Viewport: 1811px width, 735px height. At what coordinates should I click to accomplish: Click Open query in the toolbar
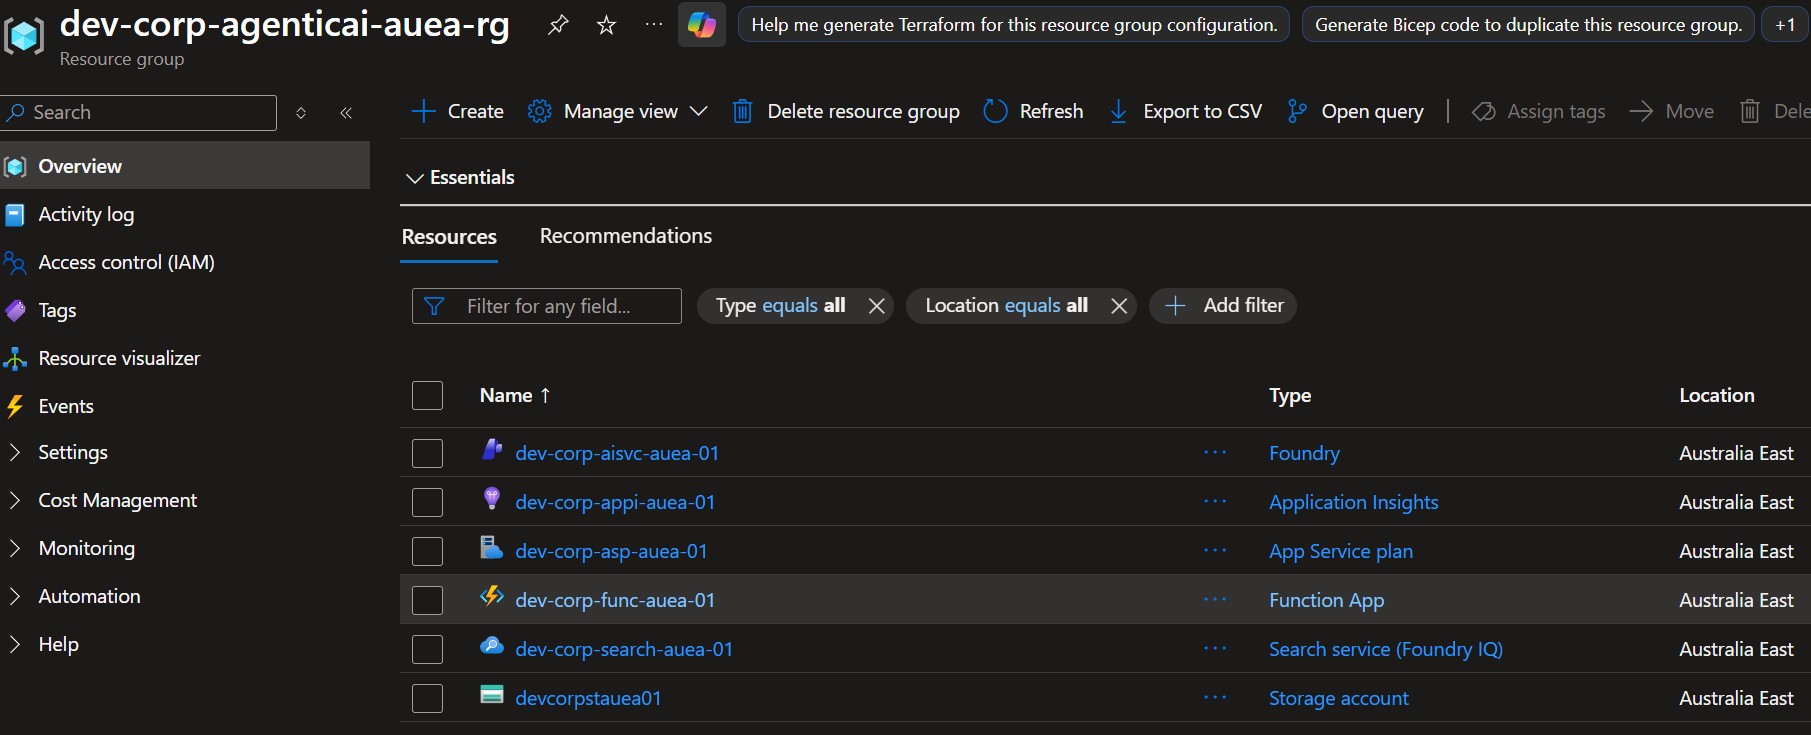coord(1355,111)
